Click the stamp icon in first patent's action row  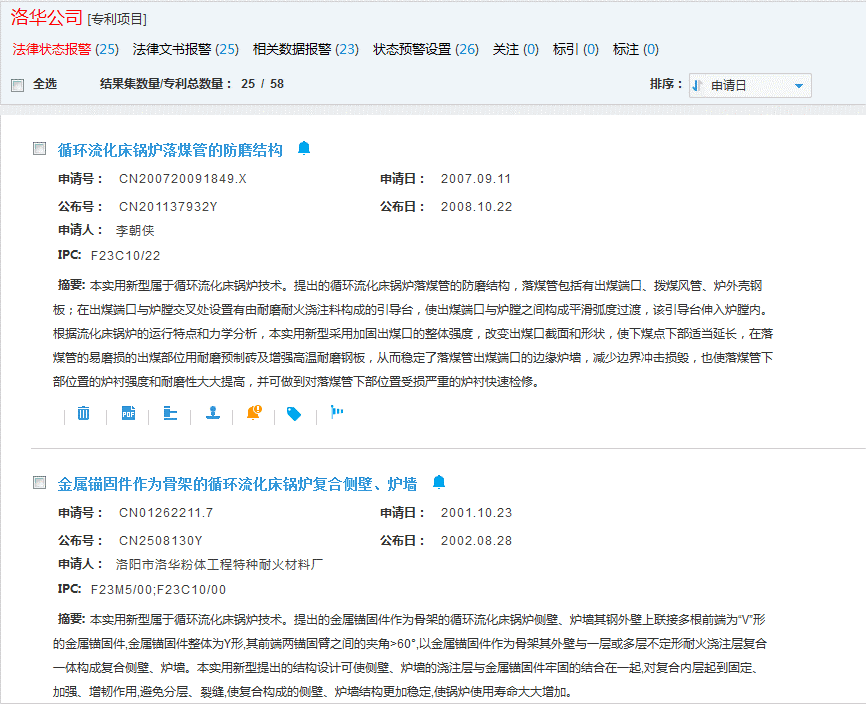click(212, 413)
